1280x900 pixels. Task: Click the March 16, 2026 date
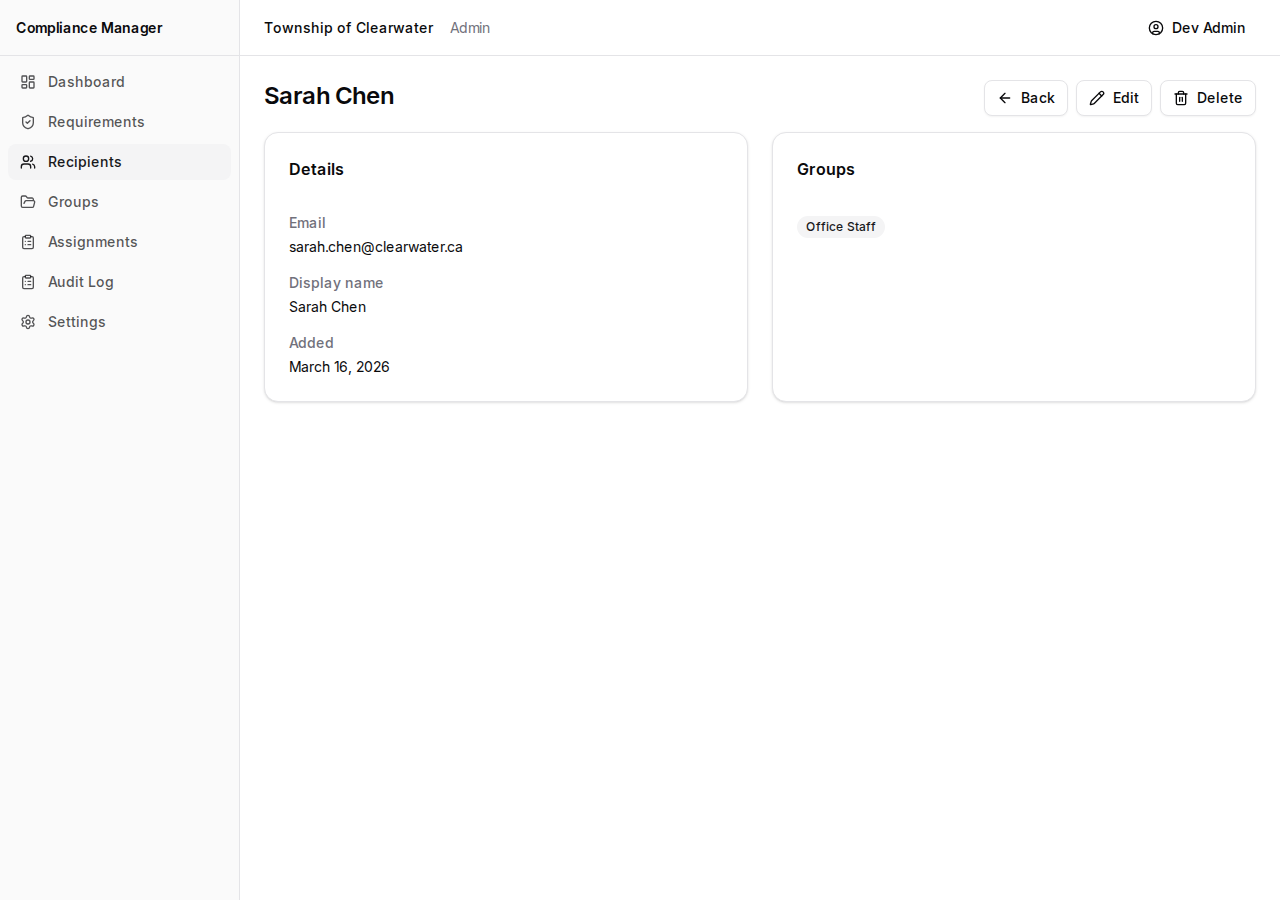pyautogui.click(x=339, y=367)
